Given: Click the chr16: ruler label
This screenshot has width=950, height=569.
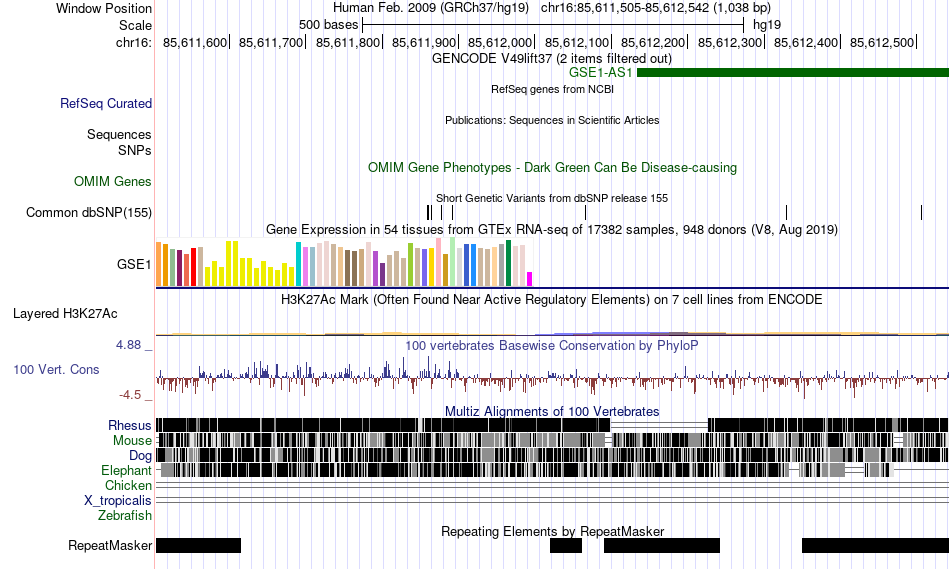Looking at the screenshot, I should tap(134, 42).
